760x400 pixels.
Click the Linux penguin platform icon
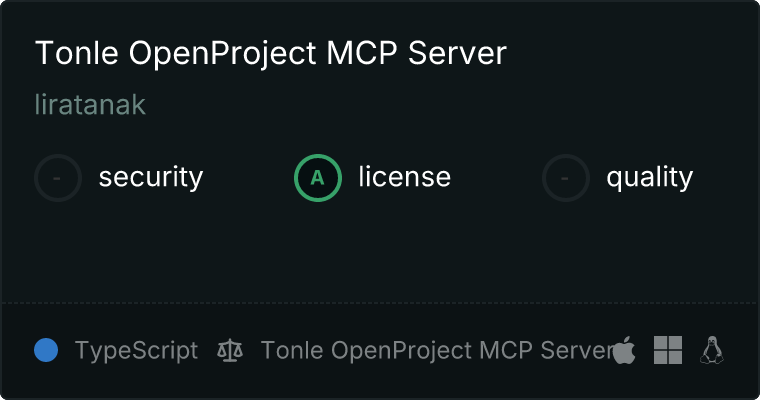click(x=712, y=350)
